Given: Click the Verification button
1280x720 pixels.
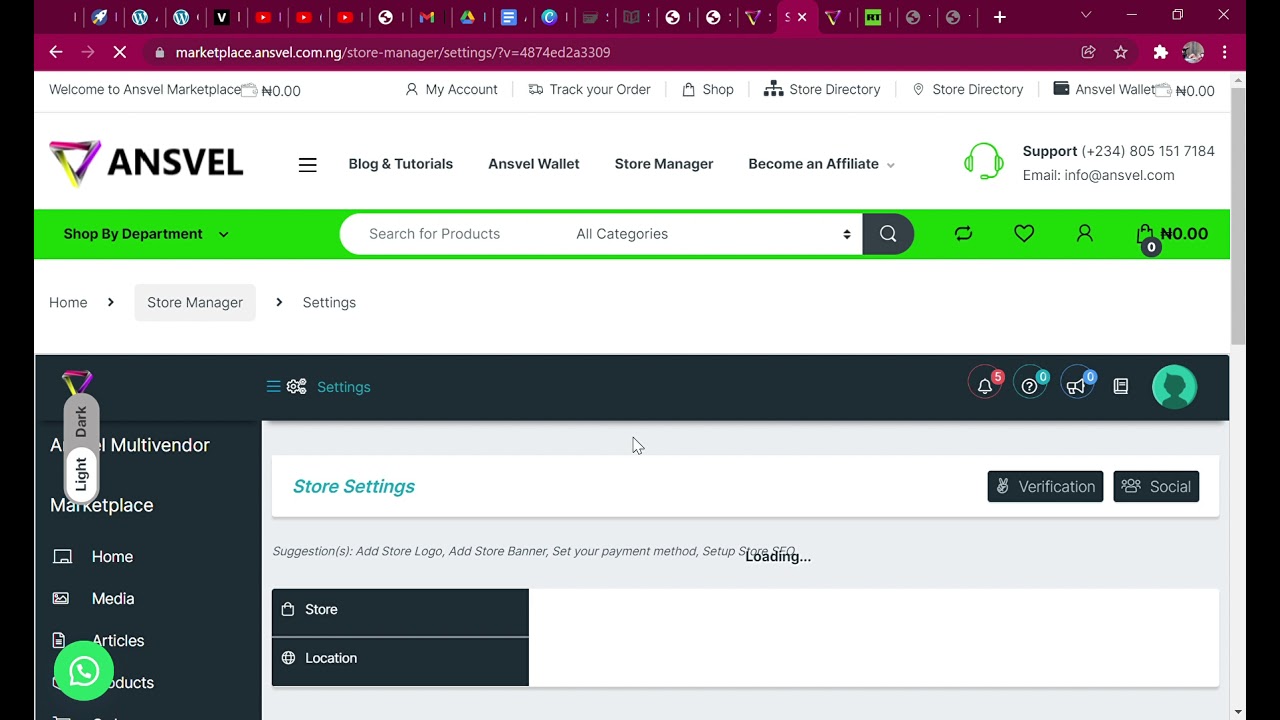Looking at the screenshot, I should (x=1045, y=487).
